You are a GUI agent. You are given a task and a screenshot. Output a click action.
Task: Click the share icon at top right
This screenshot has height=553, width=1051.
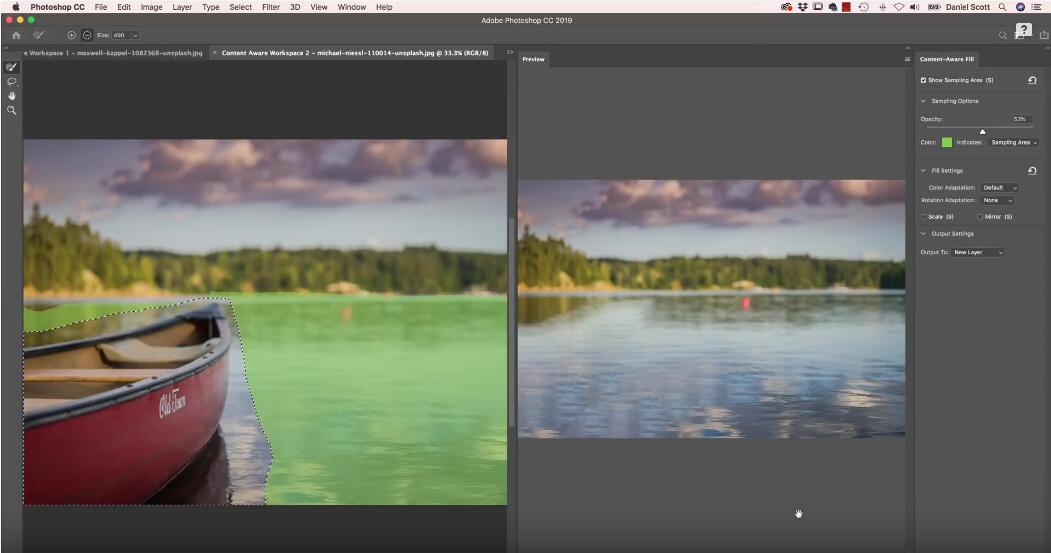[1044, 35]
